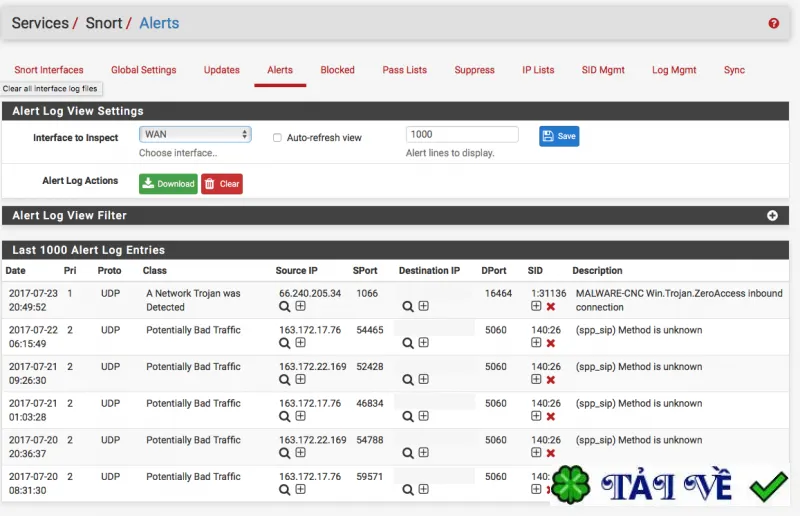Select the MALWARE-CNC Win.Trojan.ZeroAccess description text
Screen dimensions: 800x516
[x=679, y=301]
